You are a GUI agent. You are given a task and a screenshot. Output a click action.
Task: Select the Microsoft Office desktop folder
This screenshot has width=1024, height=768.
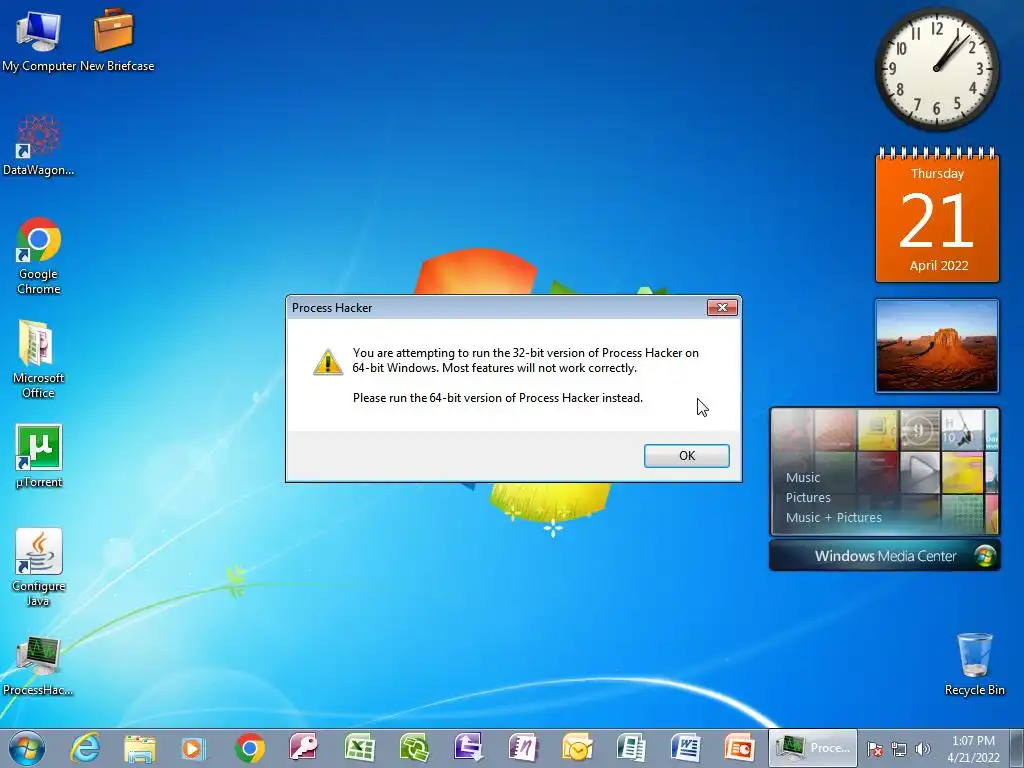39,359
